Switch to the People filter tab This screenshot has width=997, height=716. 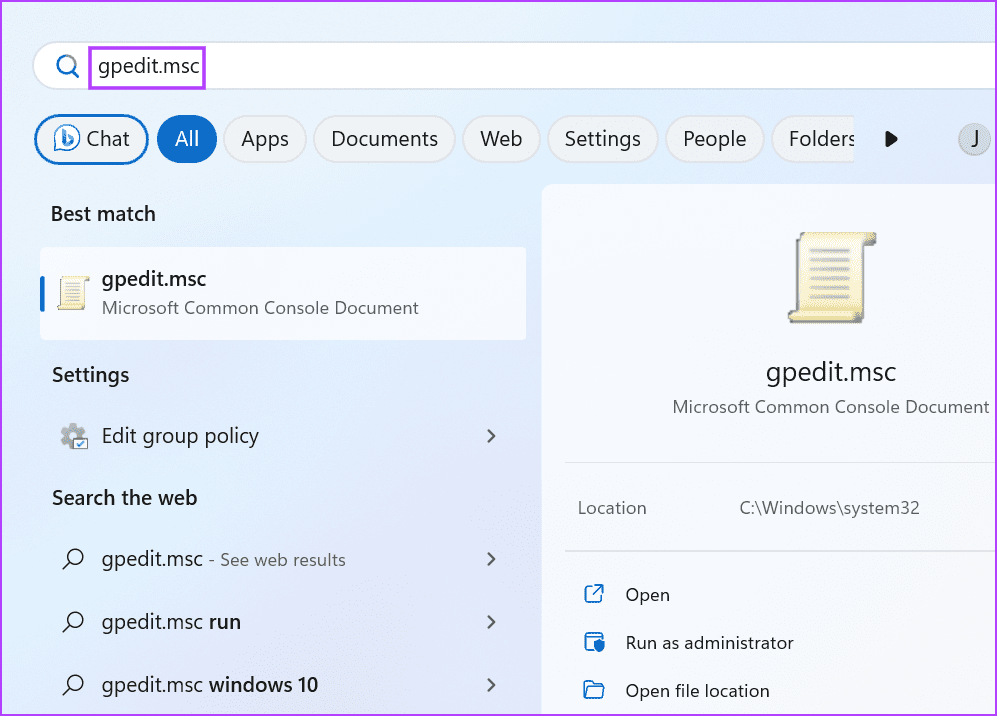(715, 139)
